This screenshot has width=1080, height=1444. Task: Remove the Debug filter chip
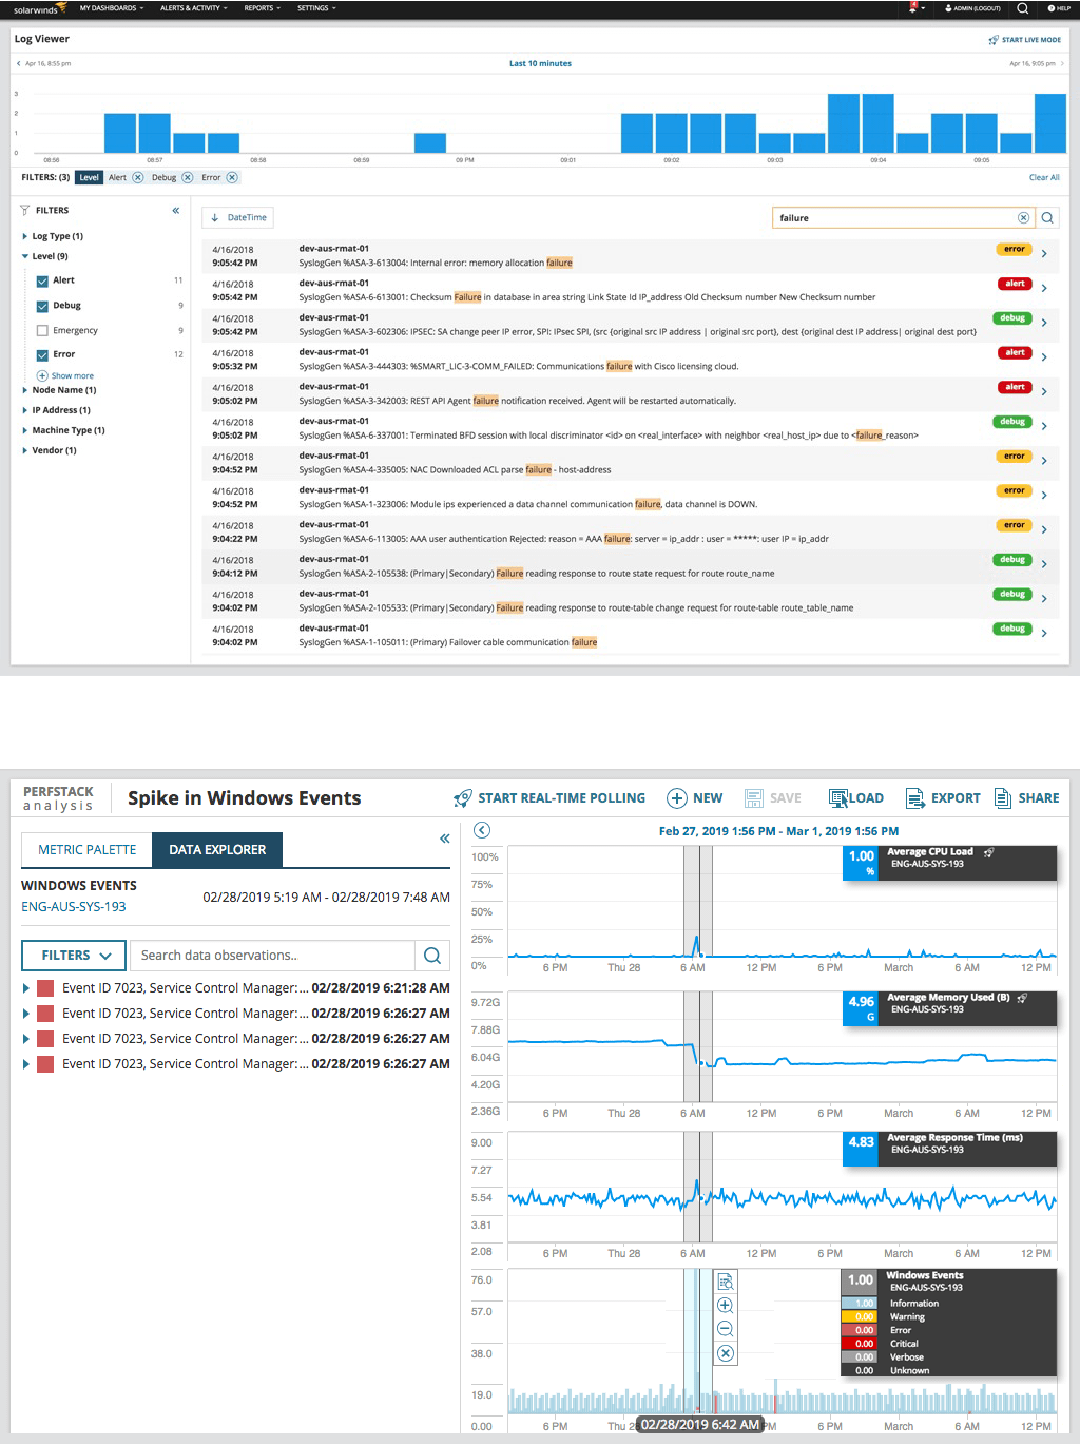[187, 177]
